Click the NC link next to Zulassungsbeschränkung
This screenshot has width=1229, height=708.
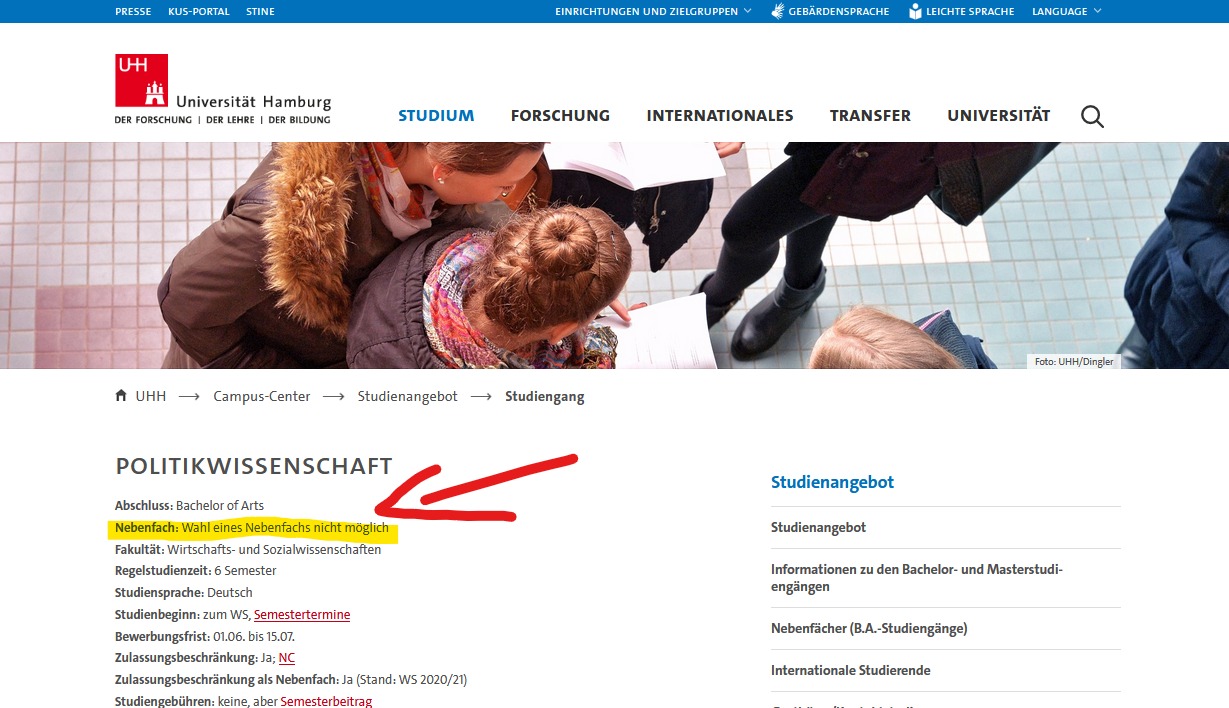pos(286,657)
